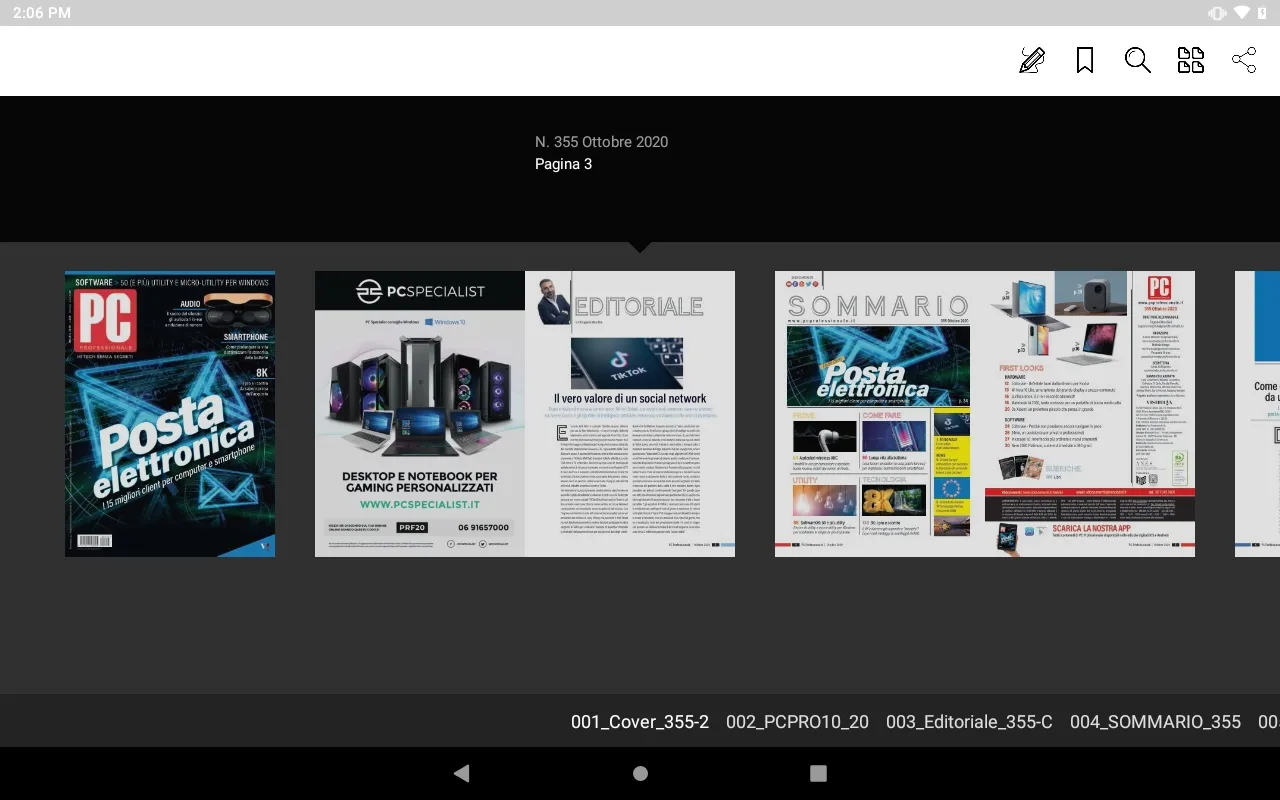Select 002_PCPRO10_20 page label
1280x800 pixels.
tap(797, 722)
